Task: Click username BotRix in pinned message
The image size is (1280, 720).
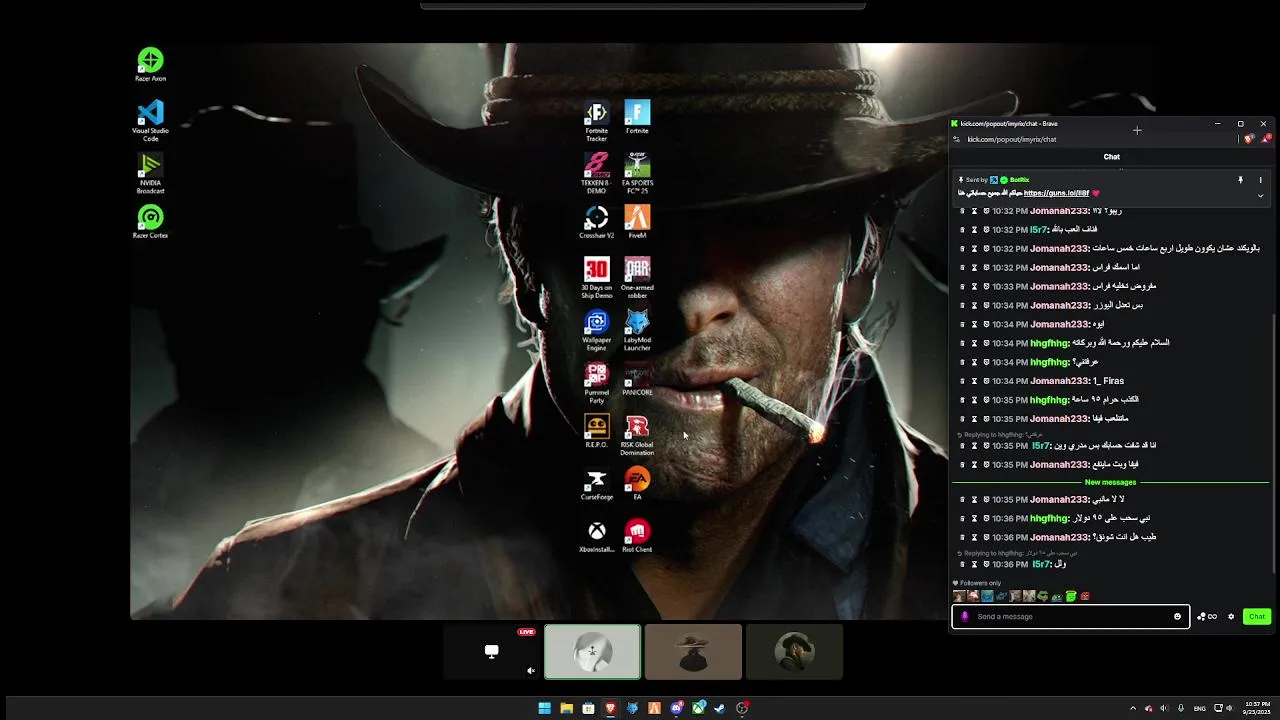Action: click(x=1019, y=180)
